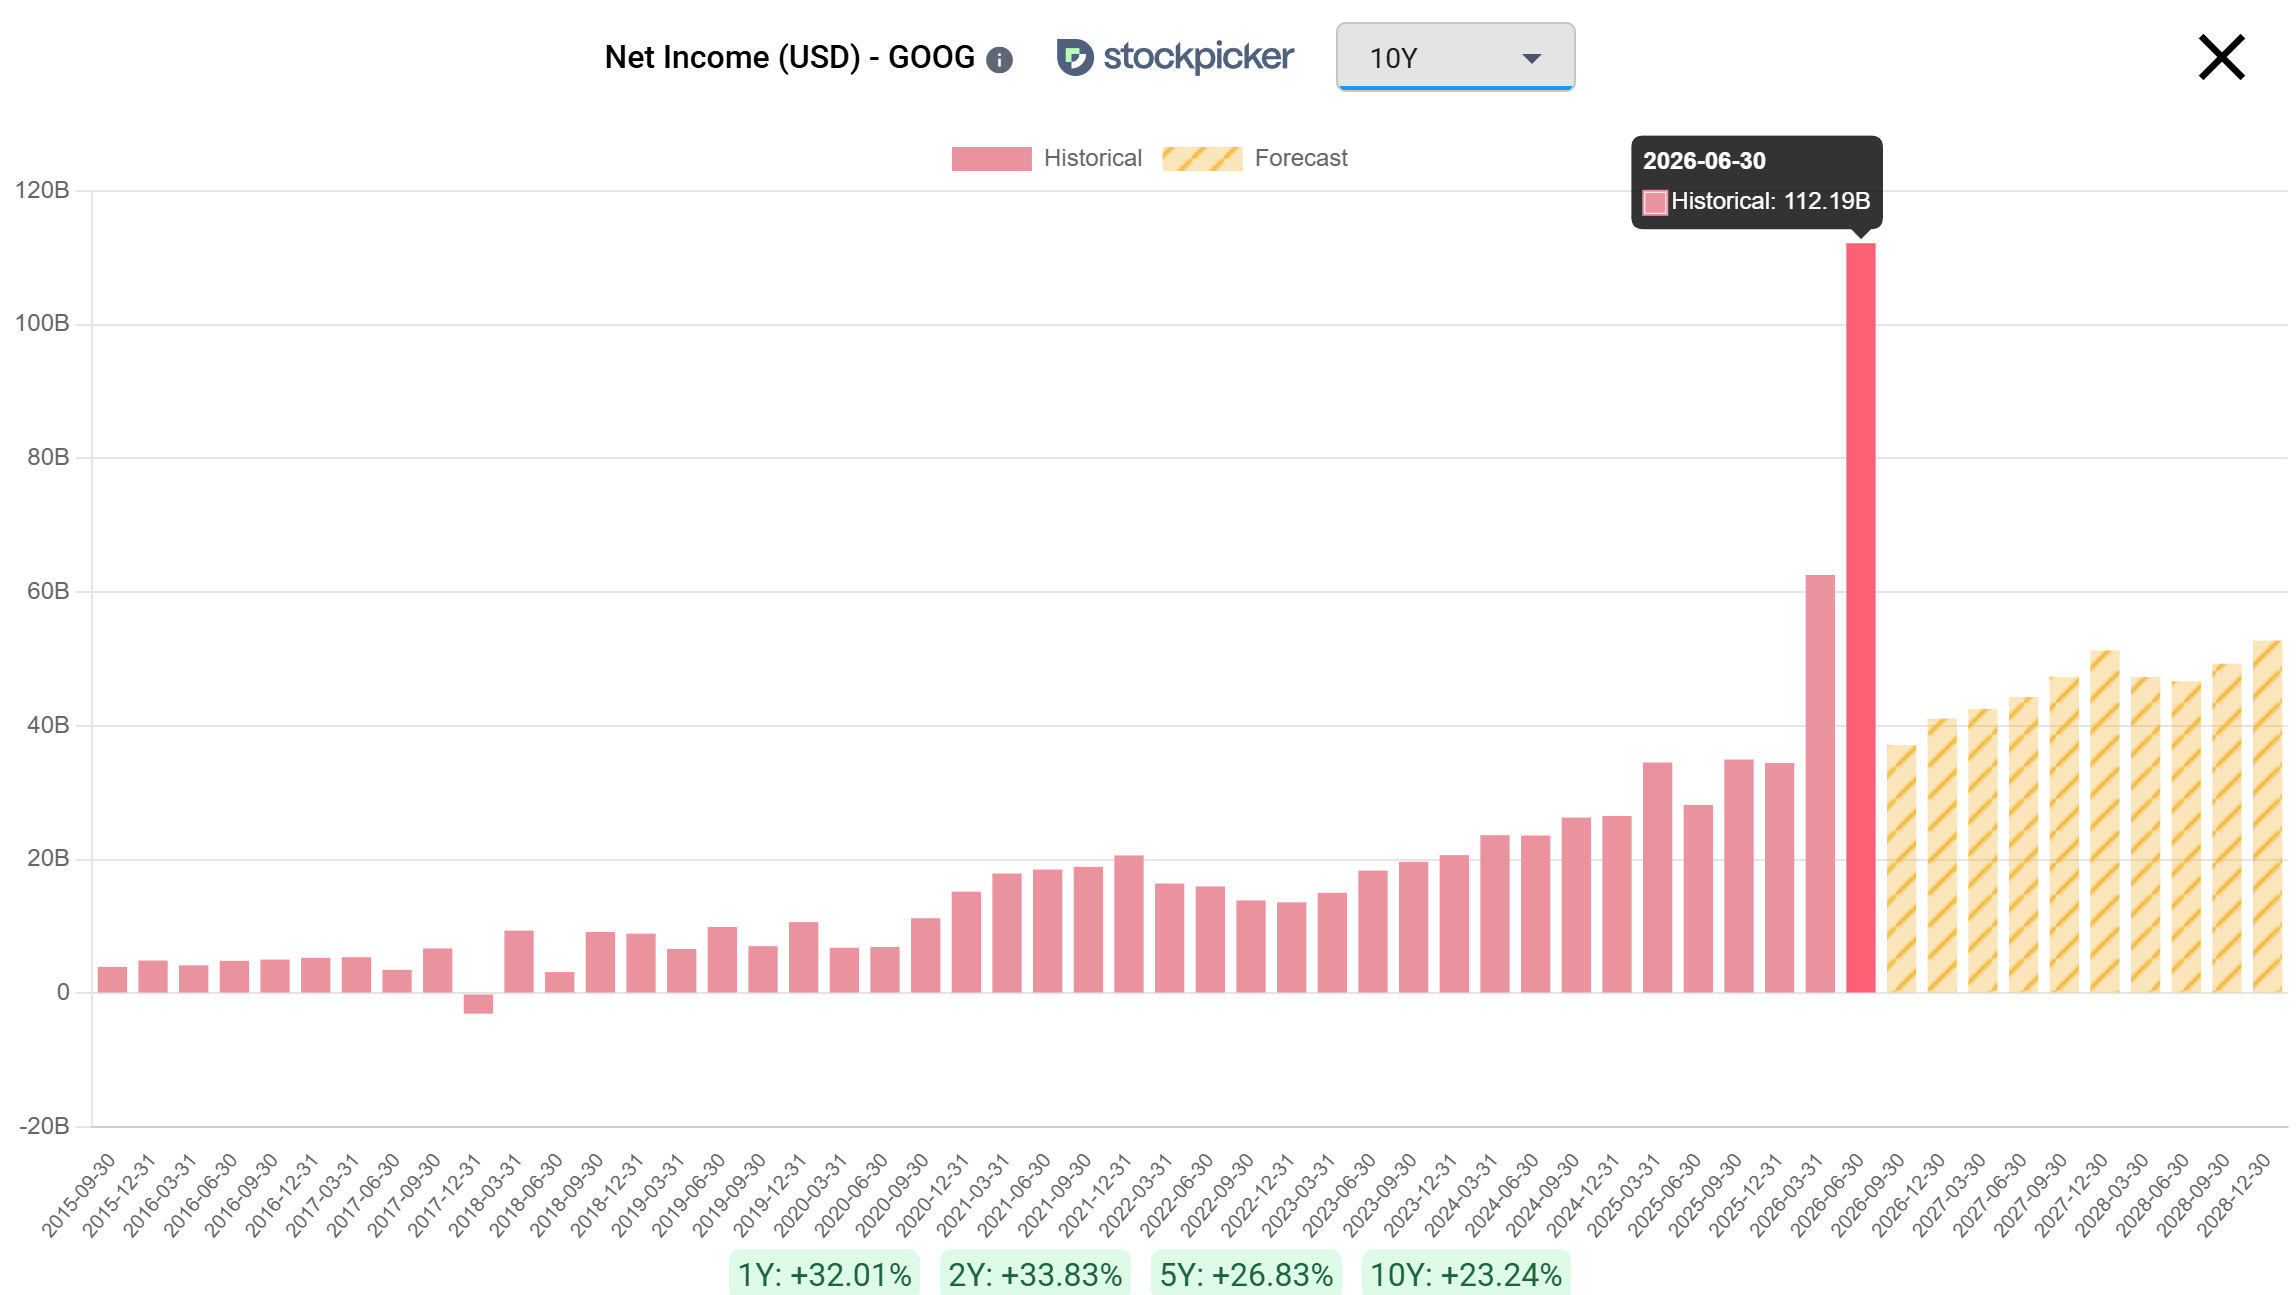Click the 2026-06-30 tooltip box
Screen dimensions: 2296x1295
(x=1757, y=182)
